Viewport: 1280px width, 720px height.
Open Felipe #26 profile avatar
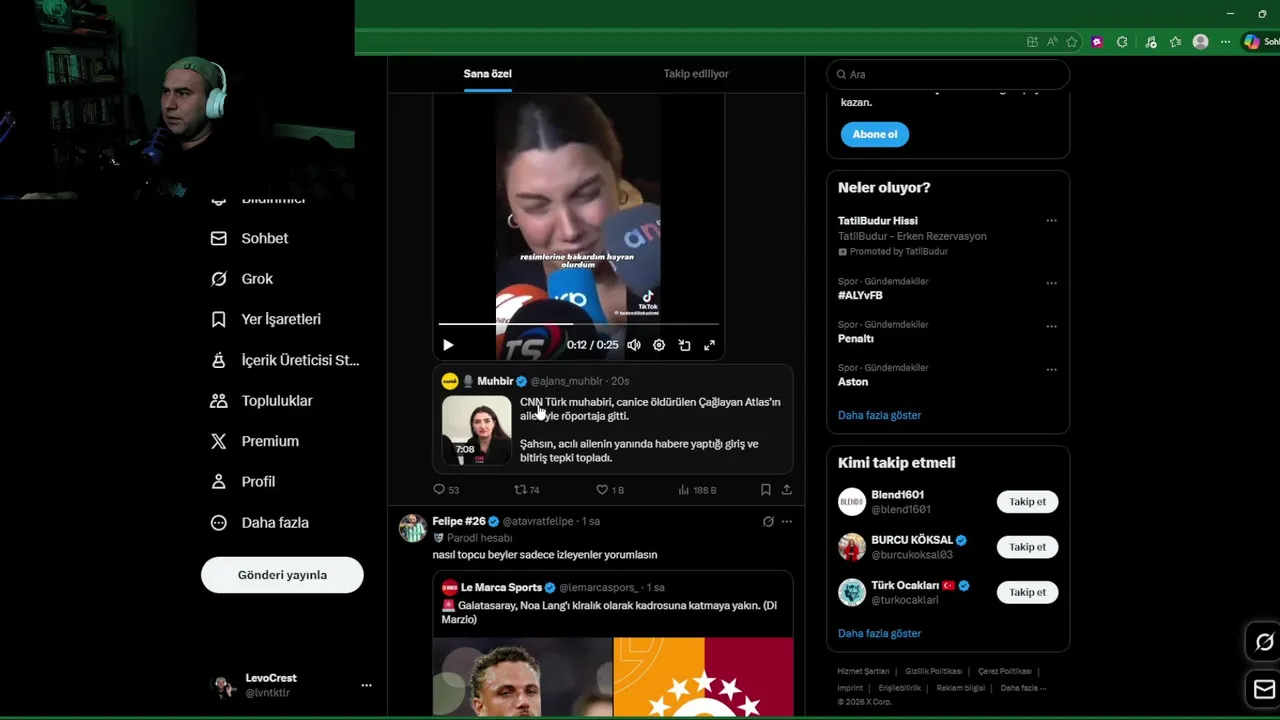point(413,528)
